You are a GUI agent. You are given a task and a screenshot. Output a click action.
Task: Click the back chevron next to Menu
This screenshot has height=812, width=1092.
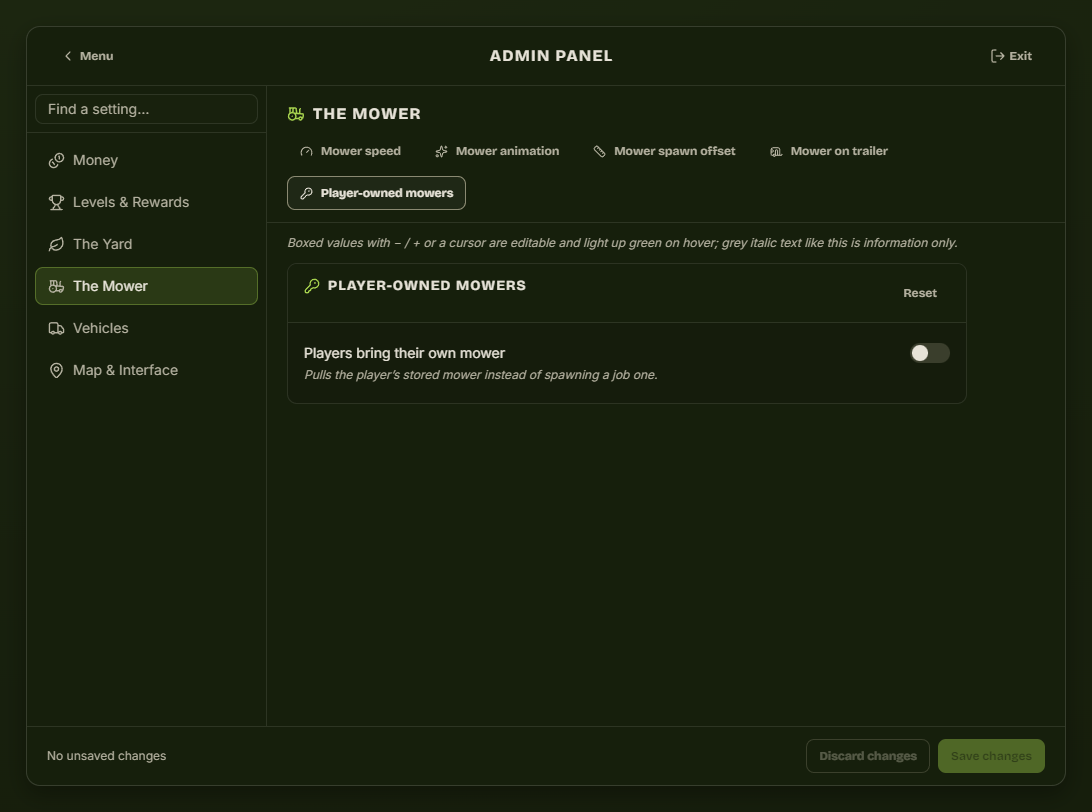pos(68,56)
